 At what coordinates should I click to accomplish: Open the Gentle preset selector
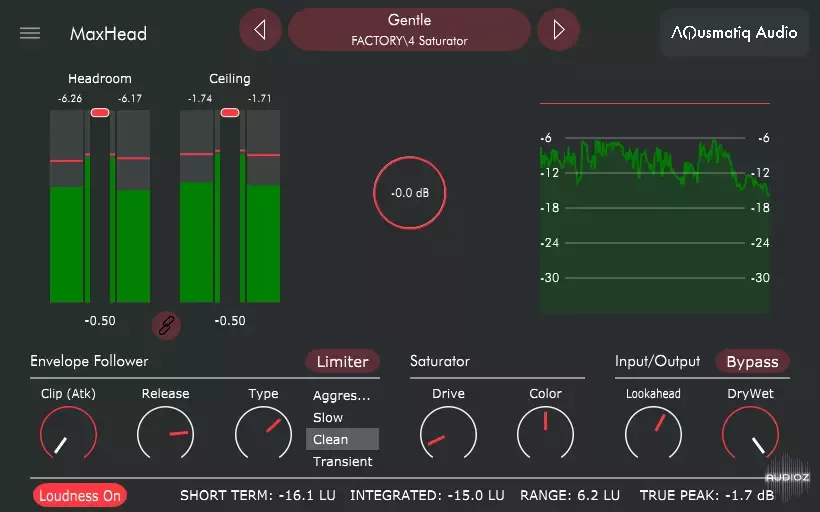click(x=409, y=30)
